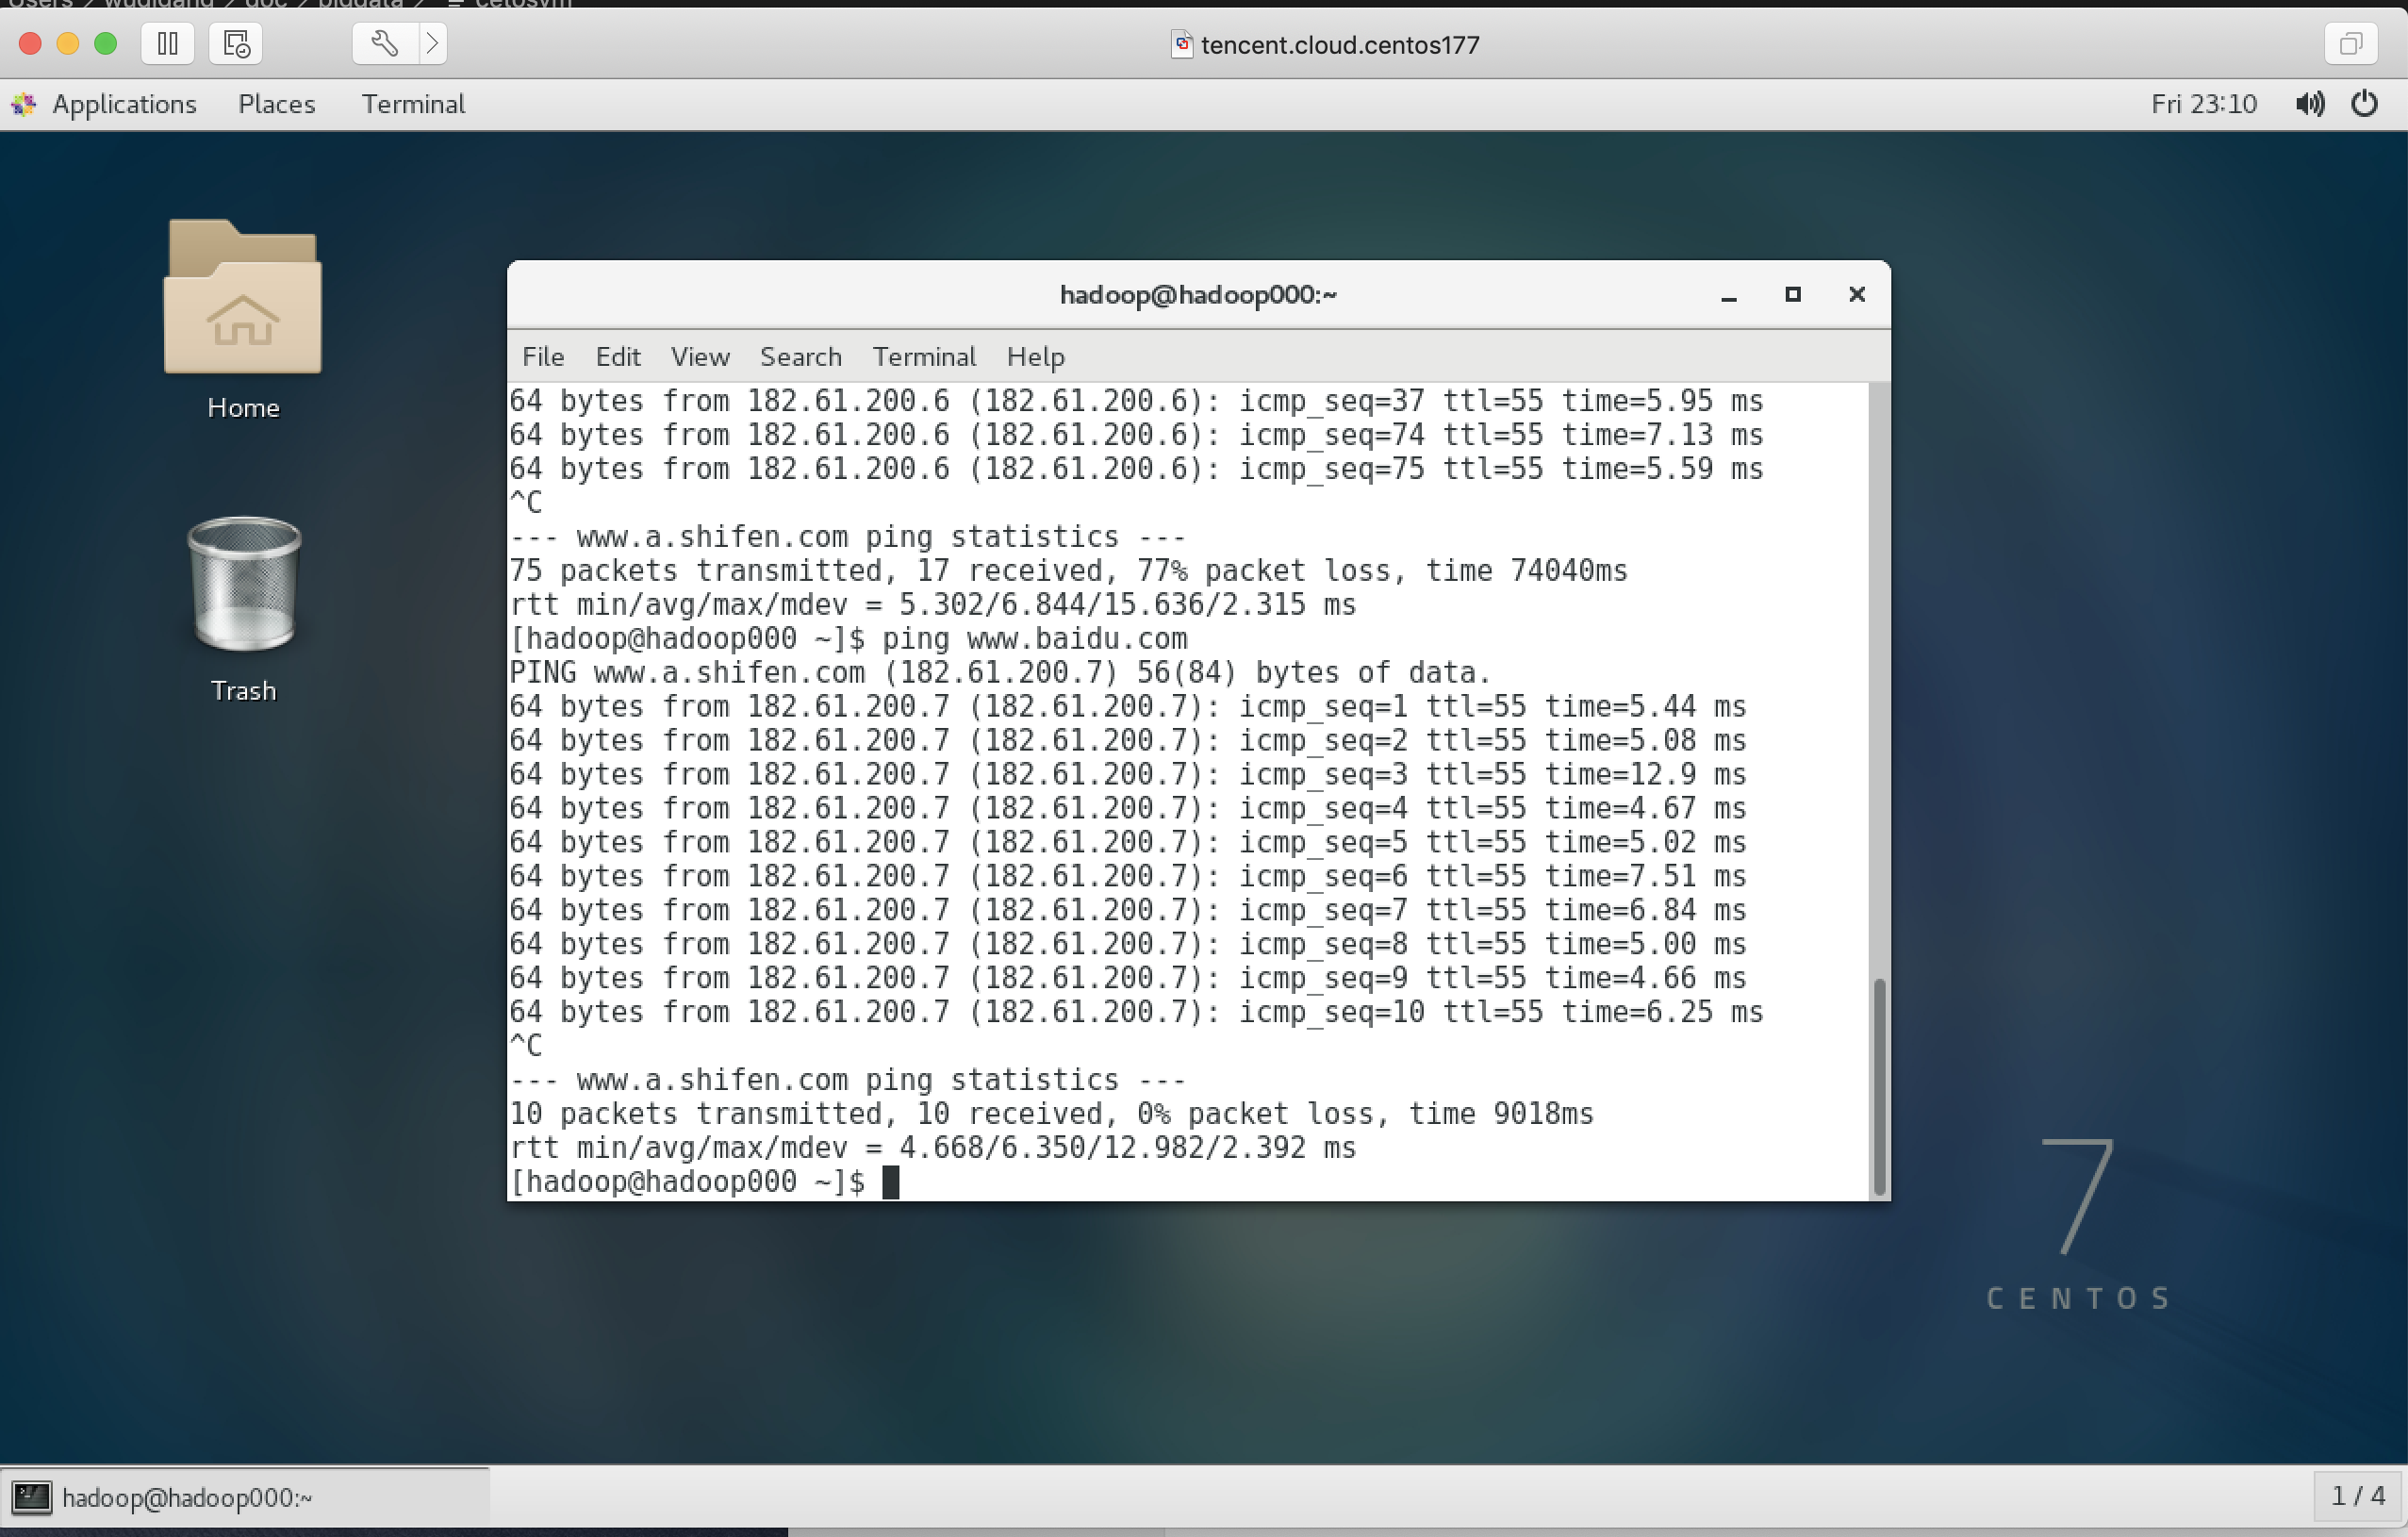Click the rtt line ending 2.392 ms

933,1148
